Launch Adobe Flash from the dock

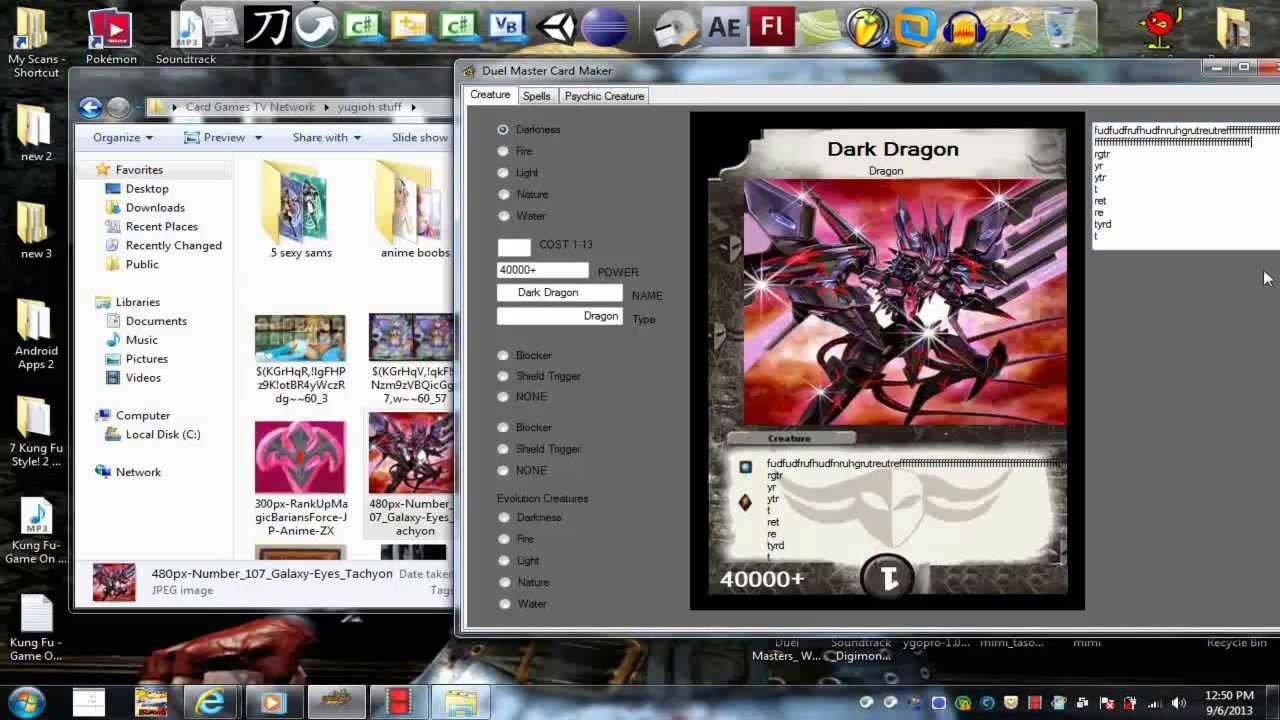772,27
